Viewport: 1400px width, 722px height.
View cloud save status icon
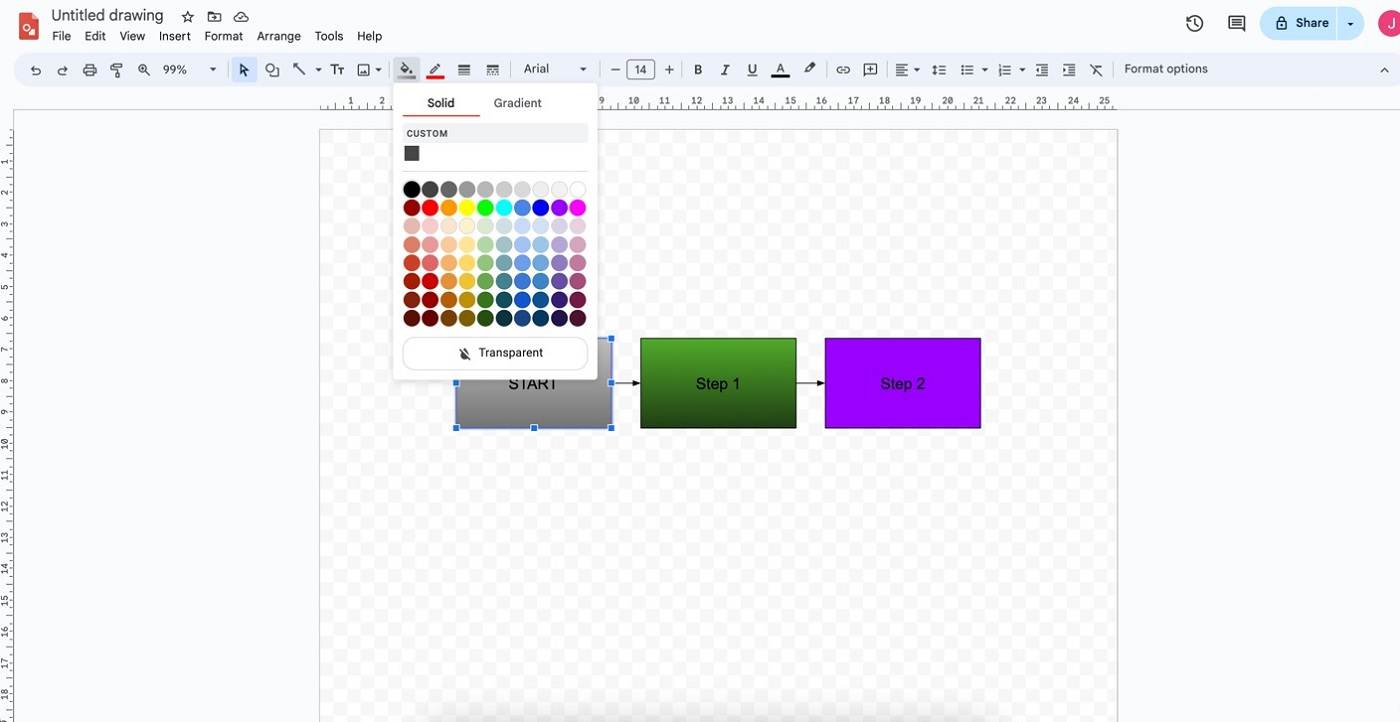pyautogui.click(x=241, y=17)
